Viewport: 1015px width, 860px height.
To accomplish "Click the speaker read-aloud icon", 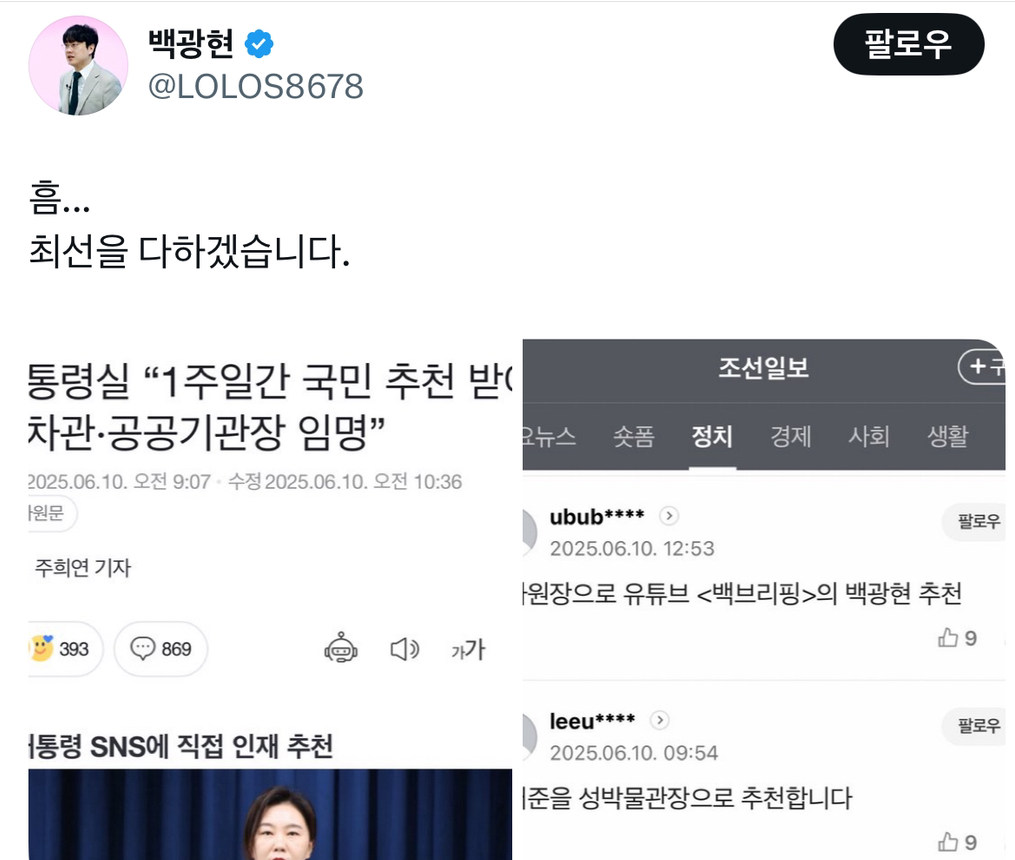I will (x=405, y=649).
